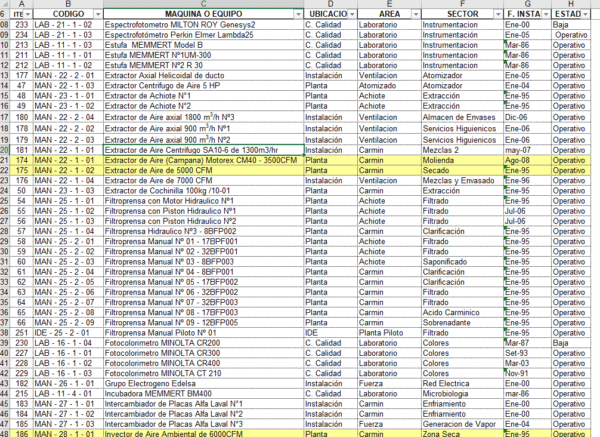Viewport: 600px width, 437px height.
Task: Click sector cell 'Generacion de Vapor'
Action: (462, 424)
